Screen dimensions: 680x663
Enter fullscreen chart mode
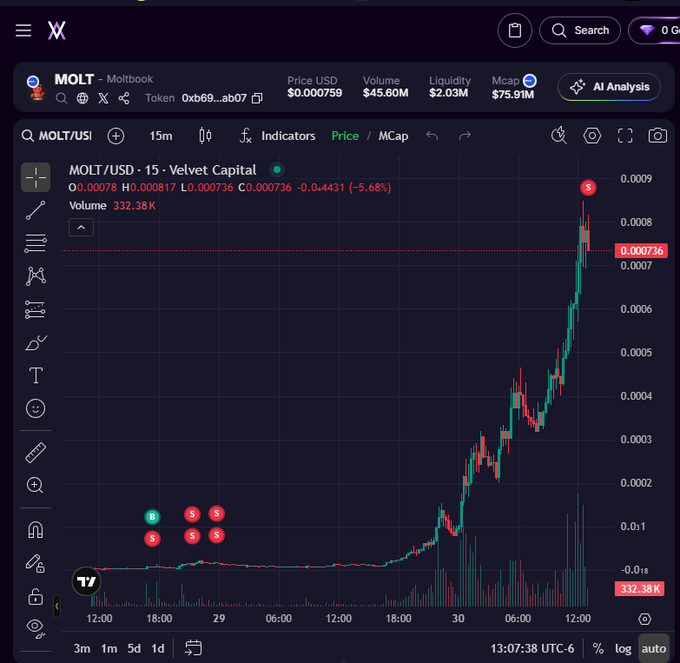[x=625, y=135]
